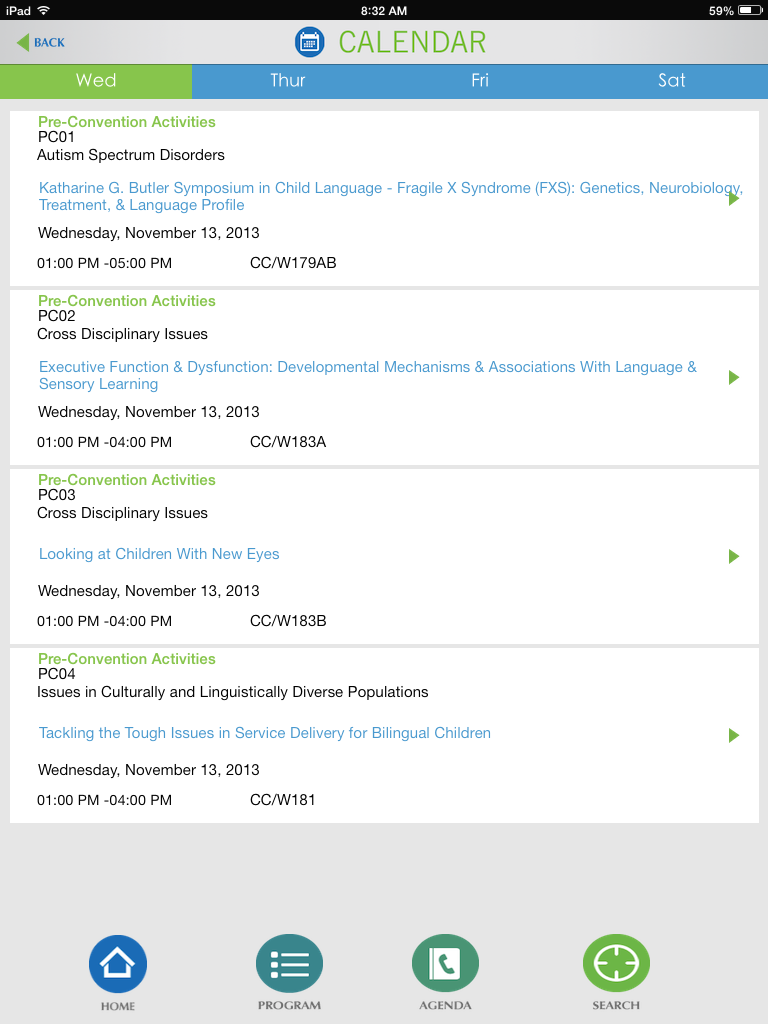This screenshot has height=1024, width=768.
Task: Click the blue calendar icon in the header
Action: pyautogui.click(x=310, y=42)
